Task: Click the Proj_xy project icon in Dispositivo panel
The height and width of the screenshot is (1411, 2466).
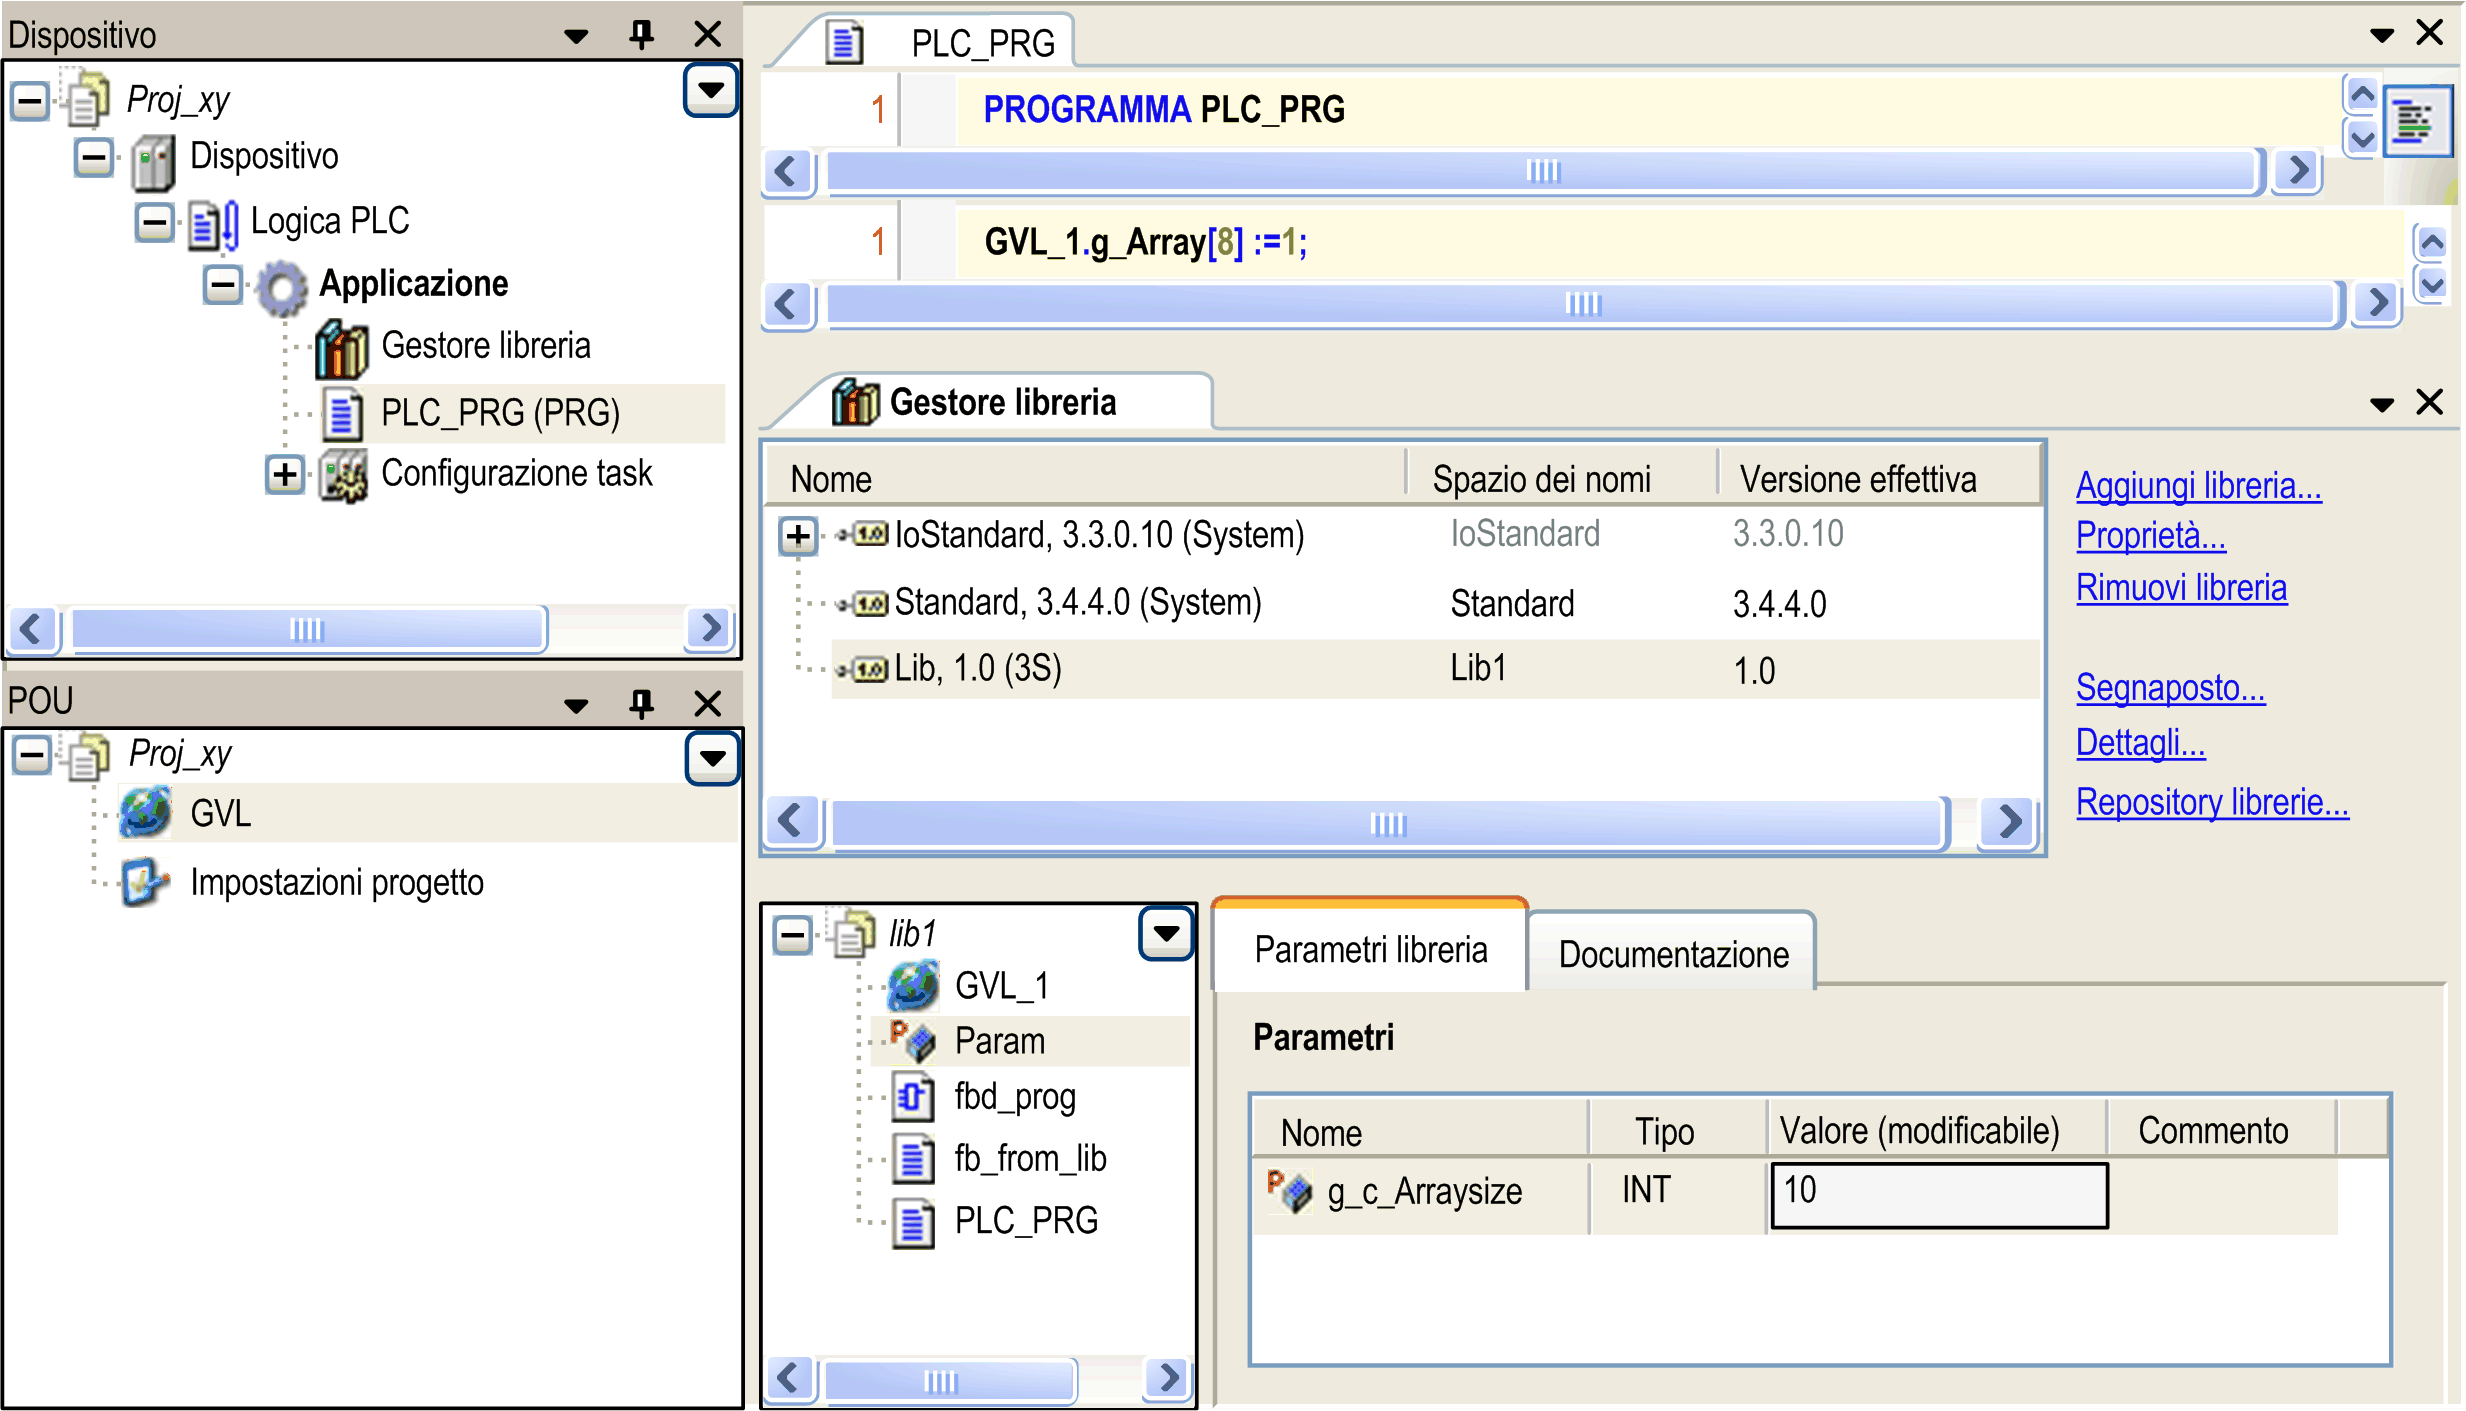Action: [88, 99]
